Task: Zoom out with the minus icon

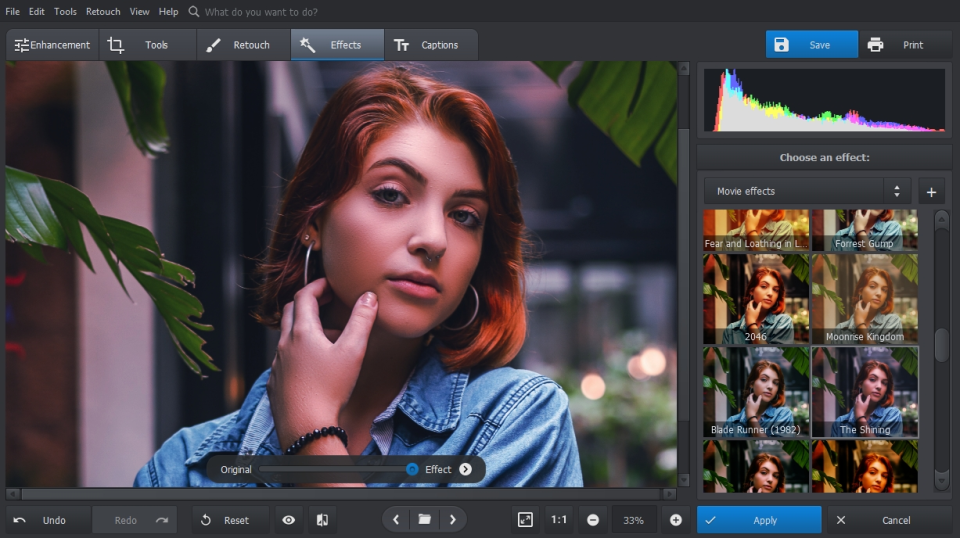Action: point(593,520)
